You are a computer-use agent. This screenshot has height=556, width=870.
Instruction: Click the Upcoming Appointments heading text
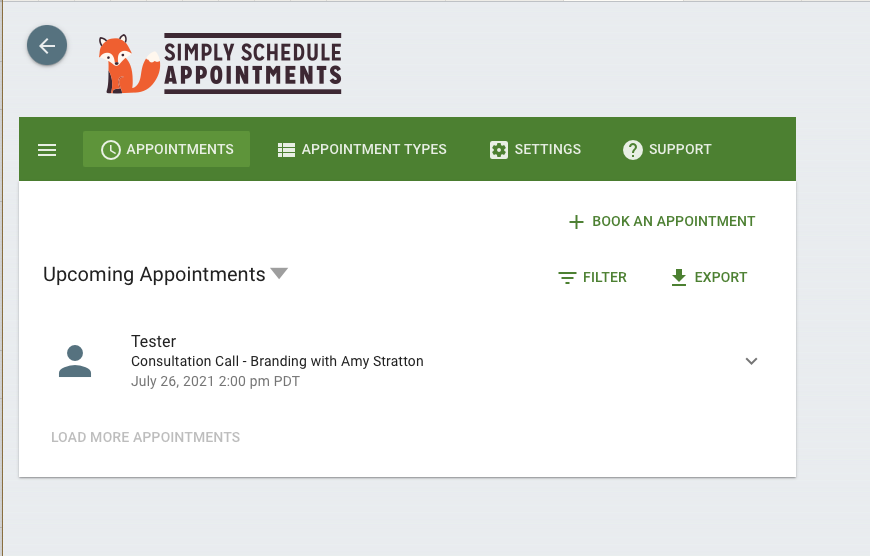click(x=154, y=275)
